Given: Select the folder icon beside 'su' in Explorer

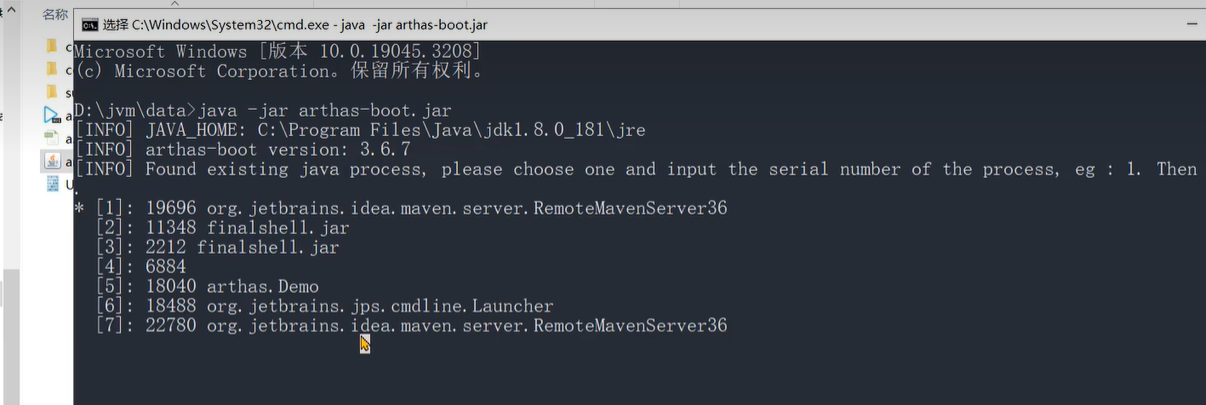Looking at the screenshot, I should coord(52,92).
